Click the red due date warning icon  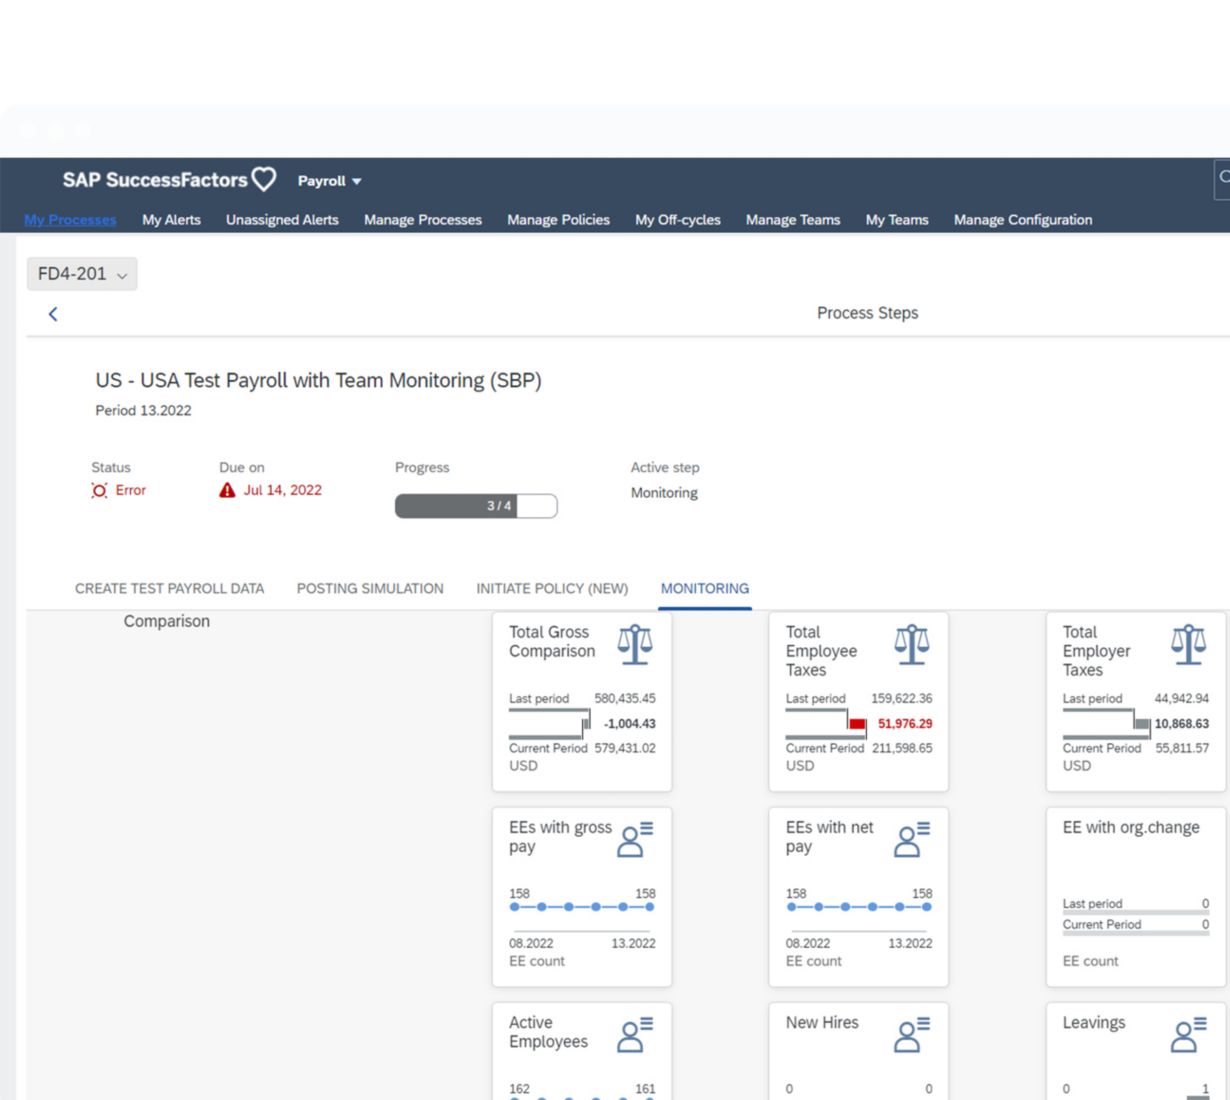pos(227,490)
